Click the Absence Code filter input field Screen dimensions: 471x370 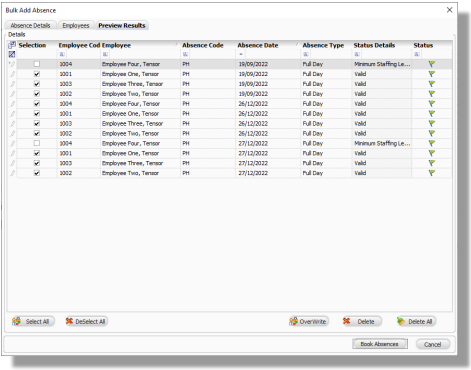click(211, 54)
